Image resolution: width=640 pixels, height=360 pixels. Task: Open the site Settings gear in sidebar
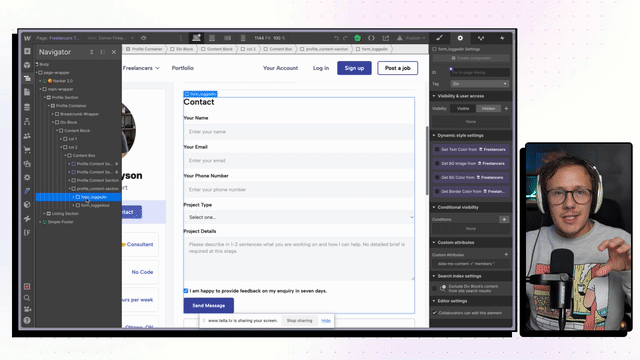pos(27,178)
